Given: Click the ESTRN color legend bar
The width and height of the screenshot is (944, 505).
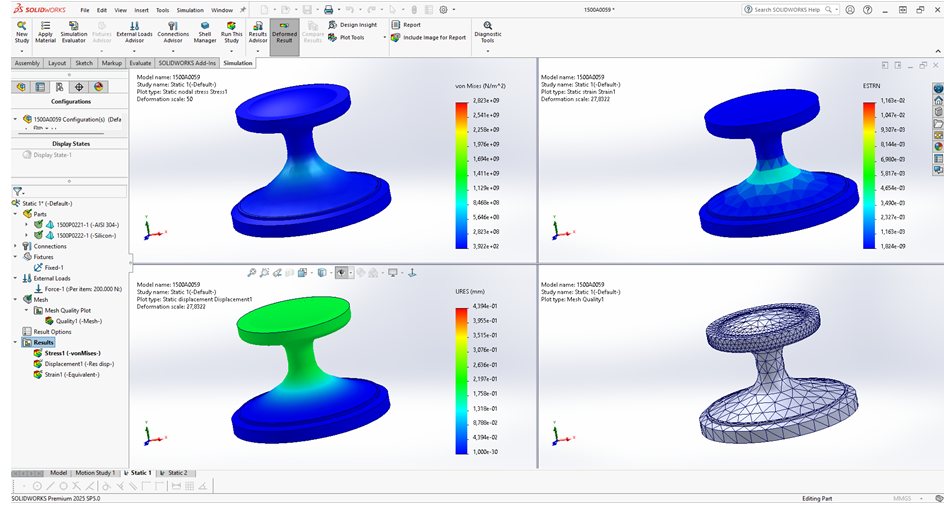Looking at the screenshot, I should [869, 175].
